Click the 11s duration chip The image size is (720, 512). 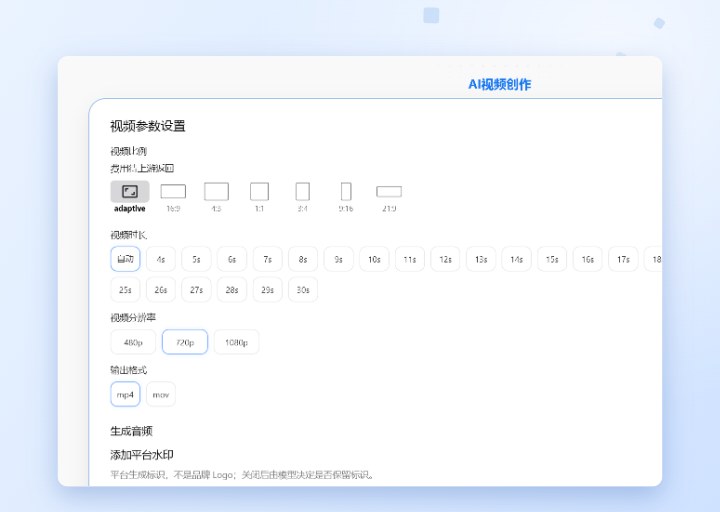[x=410, y=259]
